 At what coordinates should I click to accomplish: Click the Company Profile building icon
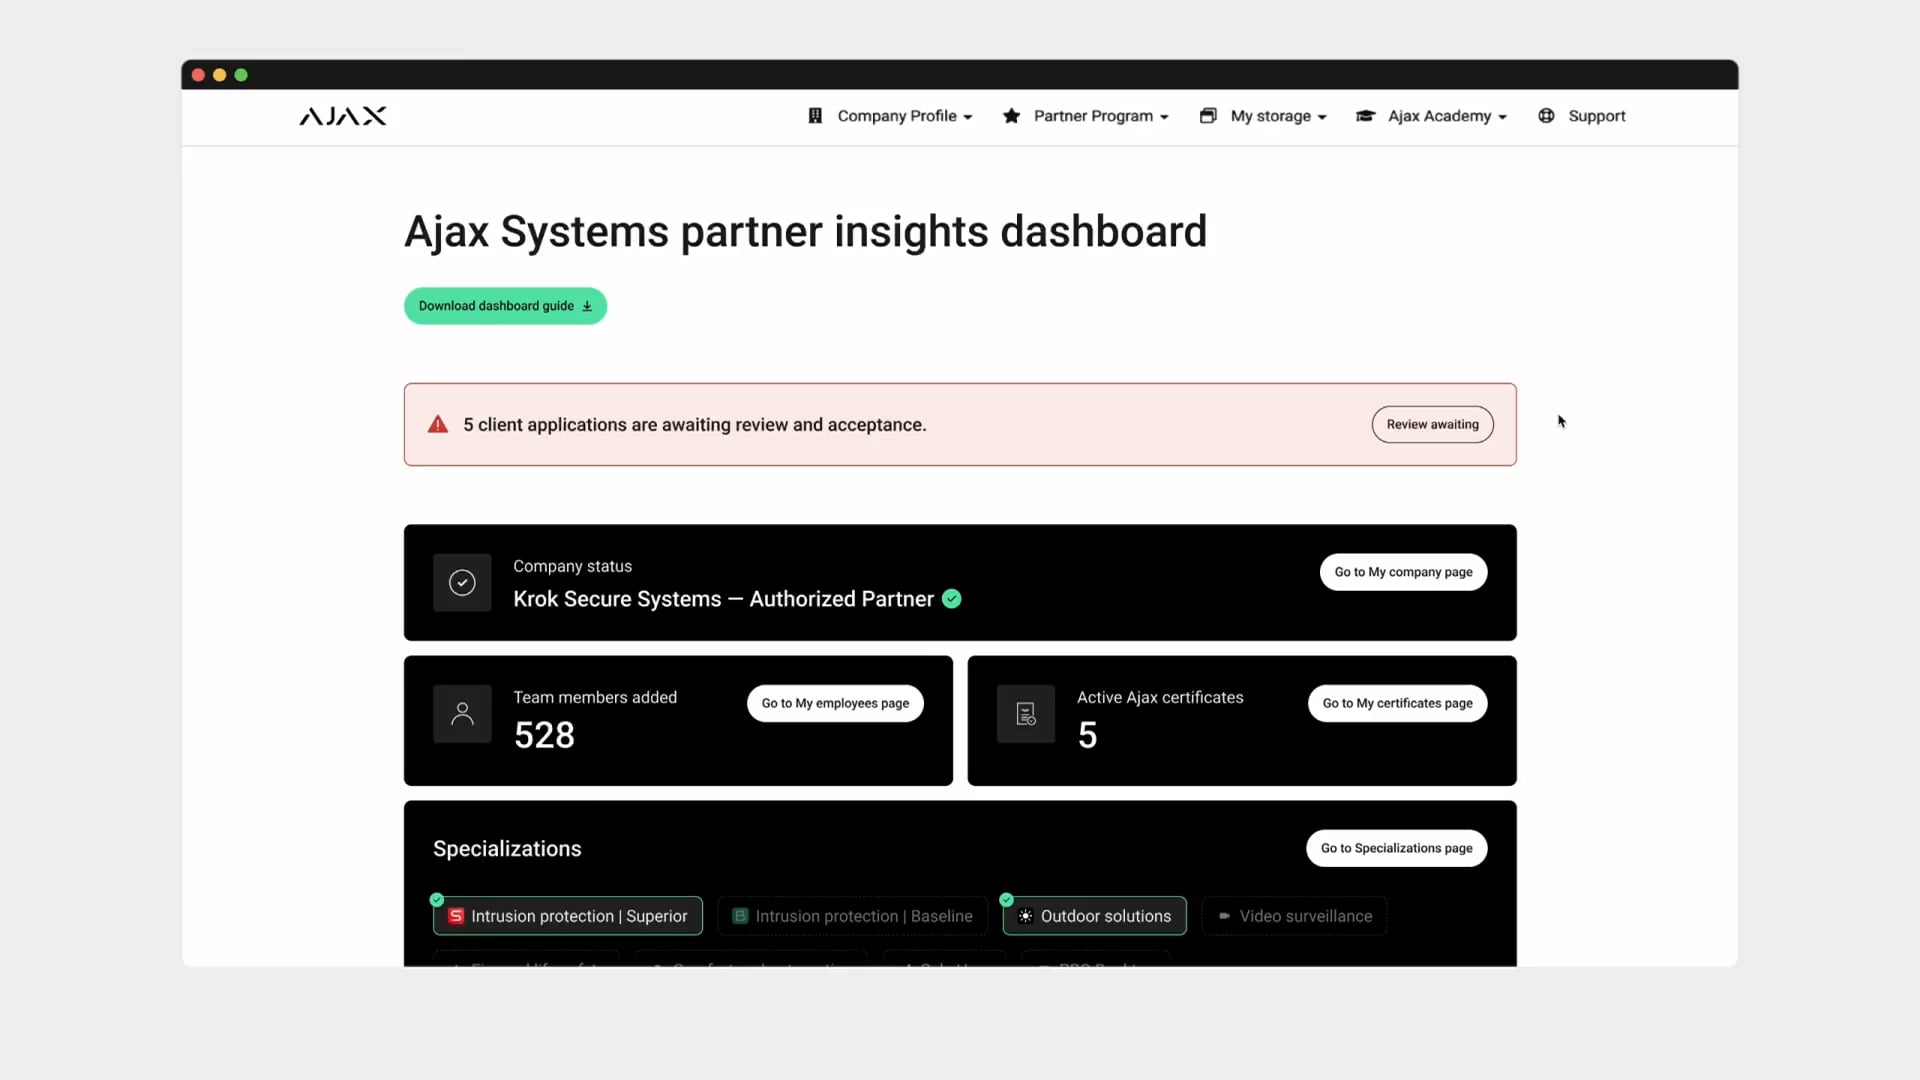815,116
